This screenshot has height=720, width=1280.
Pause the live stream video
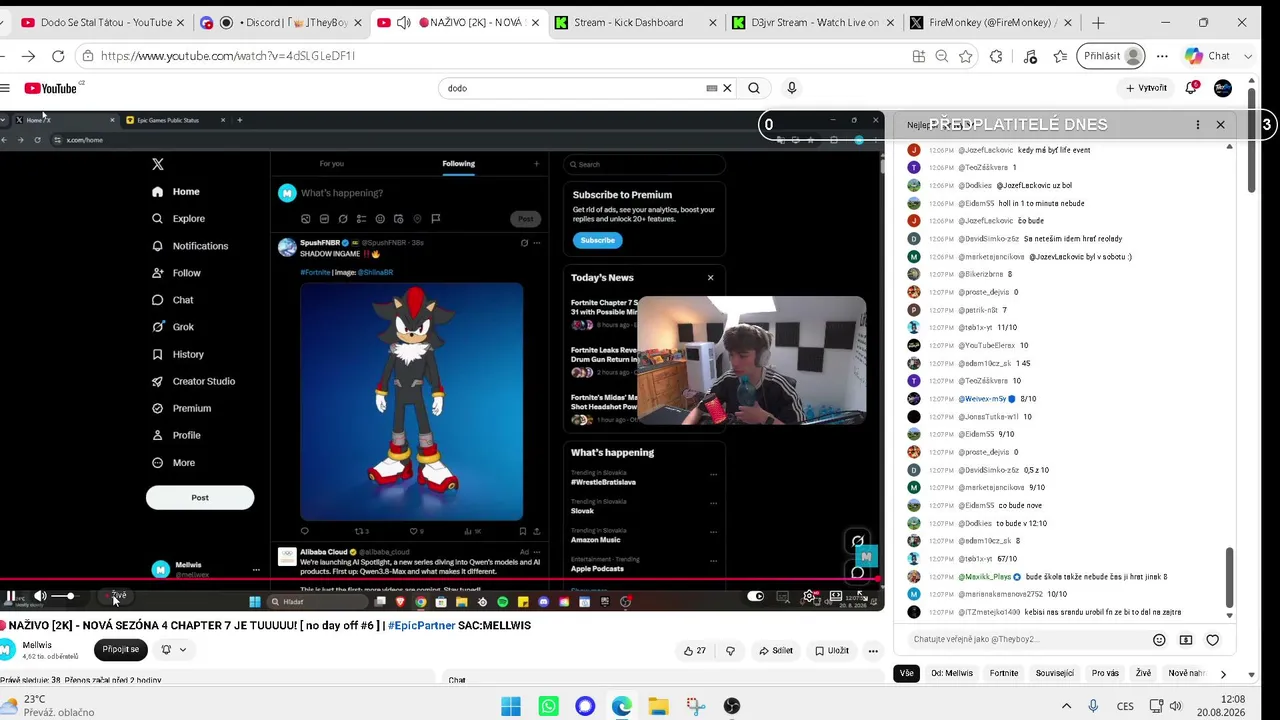11,597
